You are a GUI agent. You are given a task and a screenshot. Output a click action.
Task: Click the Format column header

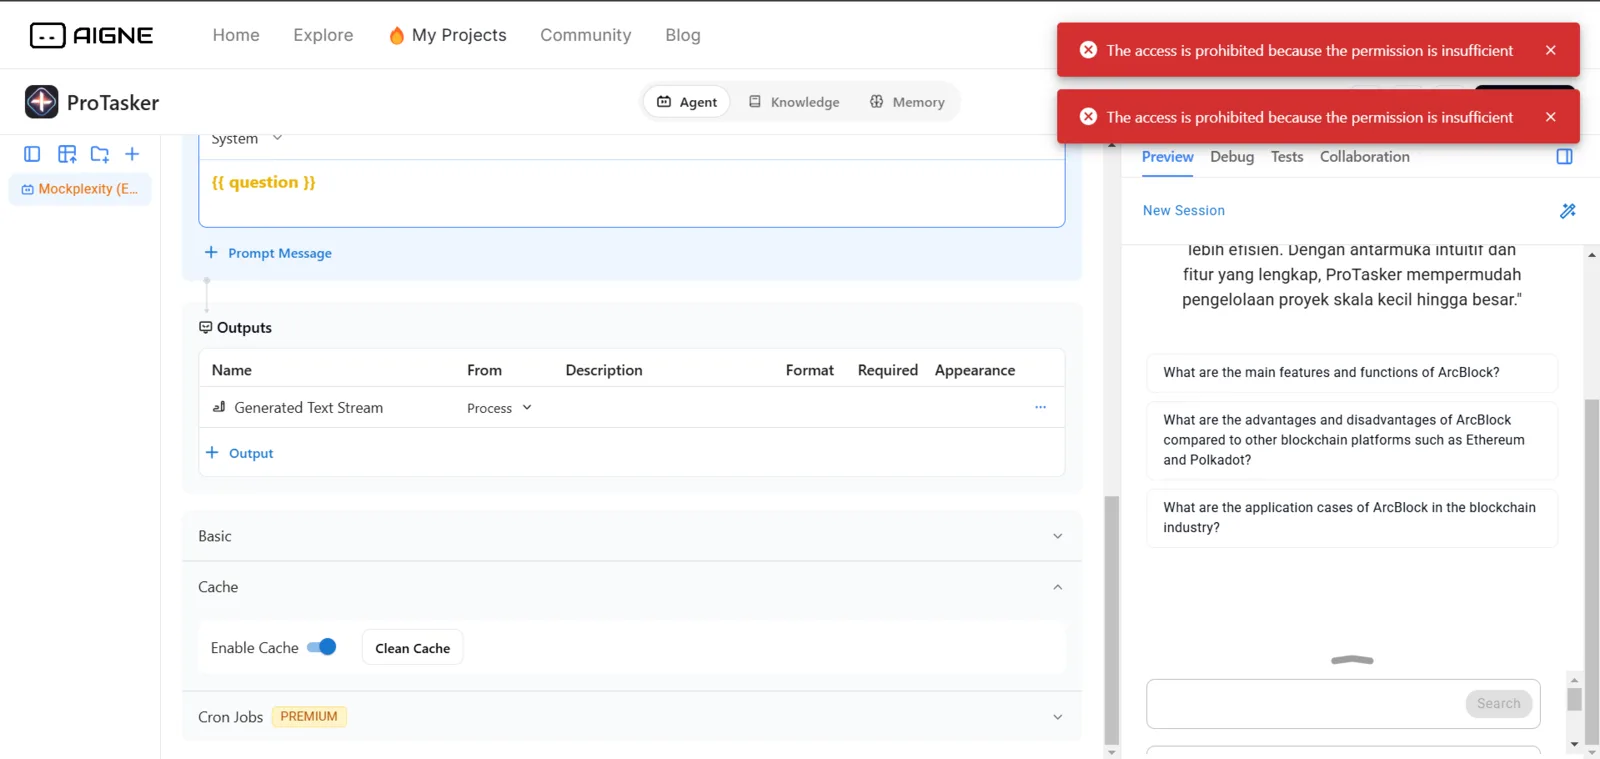coord(810,370)
